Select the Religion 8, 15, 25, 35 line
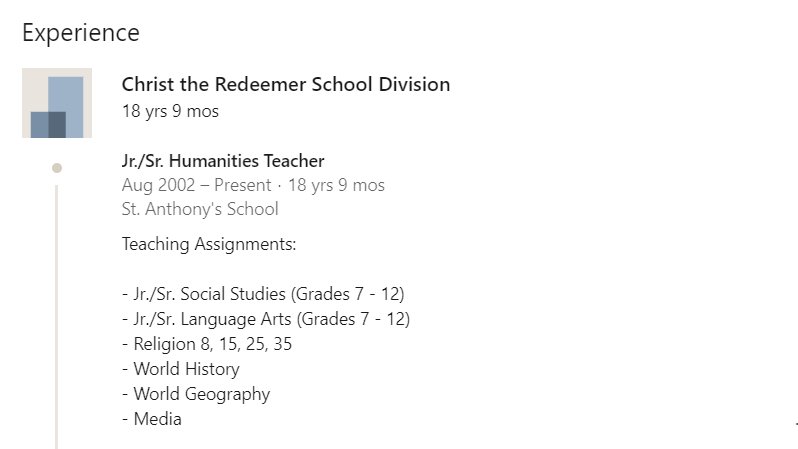Image resolution: width=798 pixels, height=449 pixels. [207, 344]
